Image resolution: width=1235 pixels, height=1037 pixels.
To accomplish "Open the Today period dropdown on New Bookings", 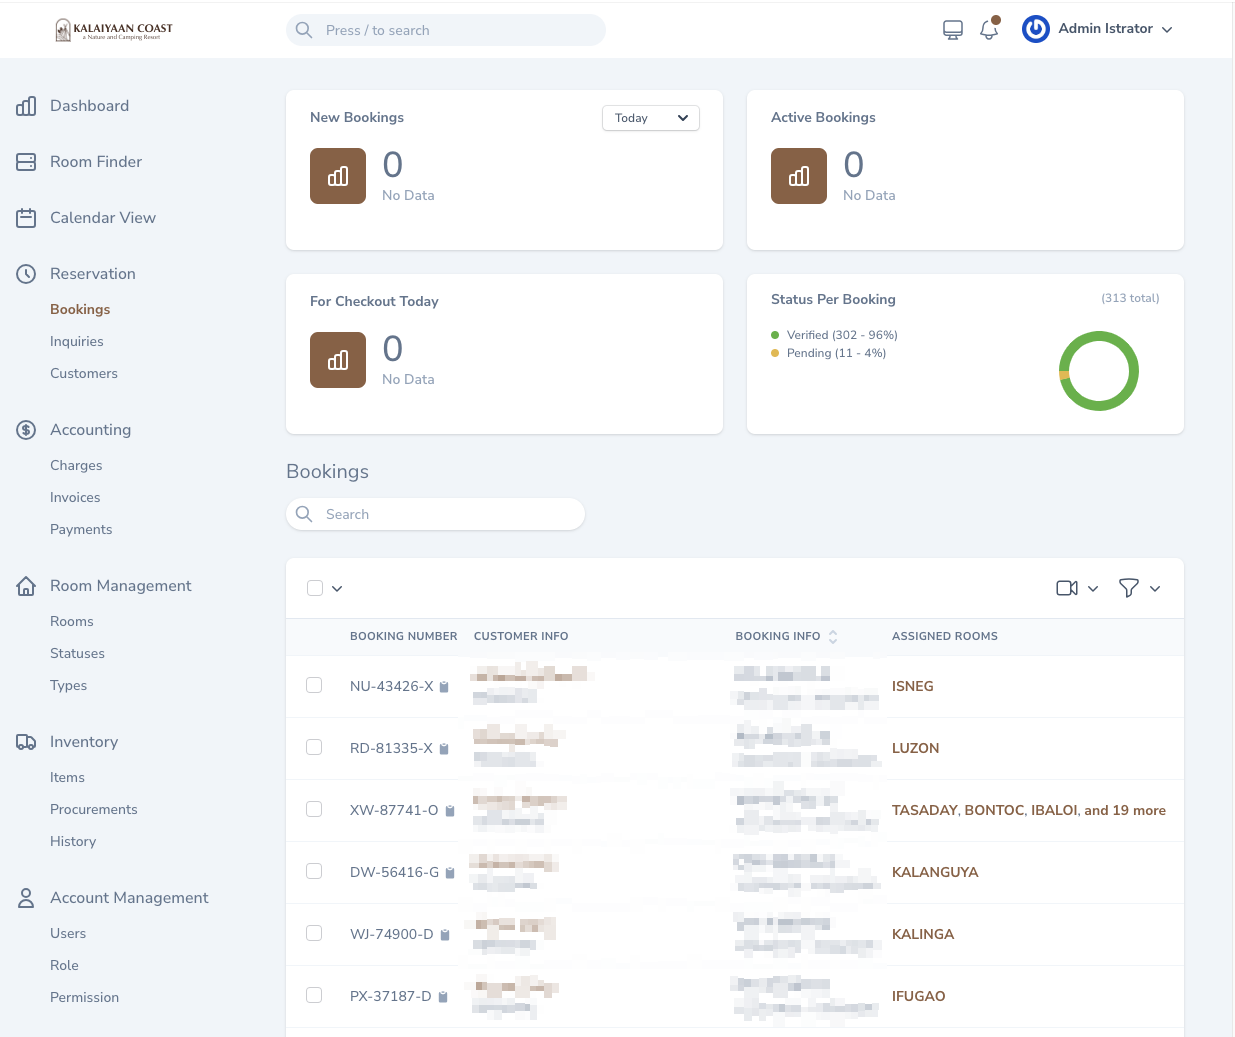I will [x=650, y=117].
